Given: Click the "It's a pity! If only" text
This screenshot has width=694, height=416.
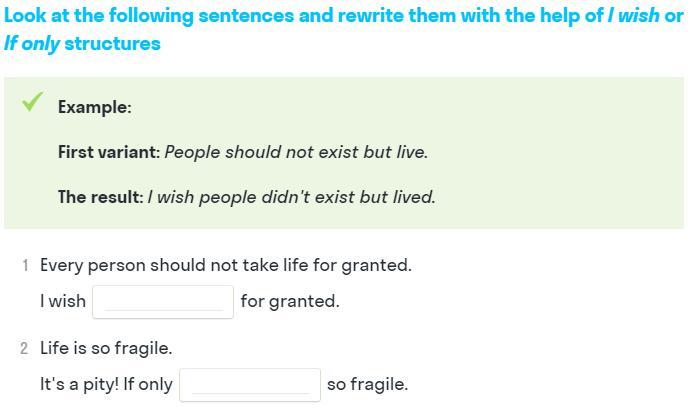Looking at the screenshot, I should click(x=106, y=384).
